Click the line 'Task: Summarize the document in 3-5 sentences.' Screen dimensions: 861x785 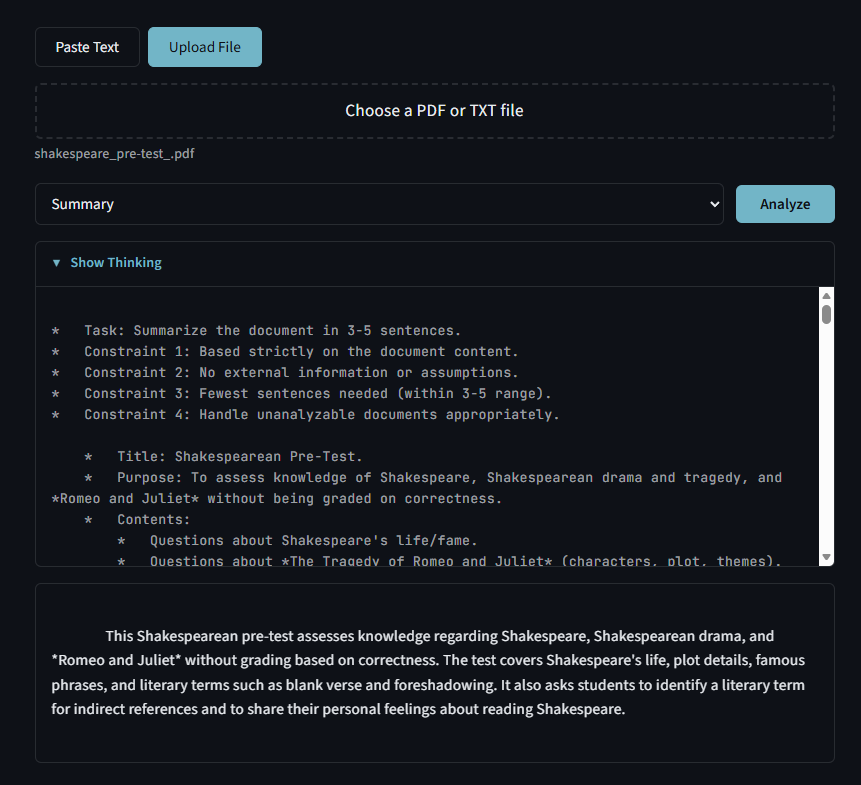(x=272, y=330)
